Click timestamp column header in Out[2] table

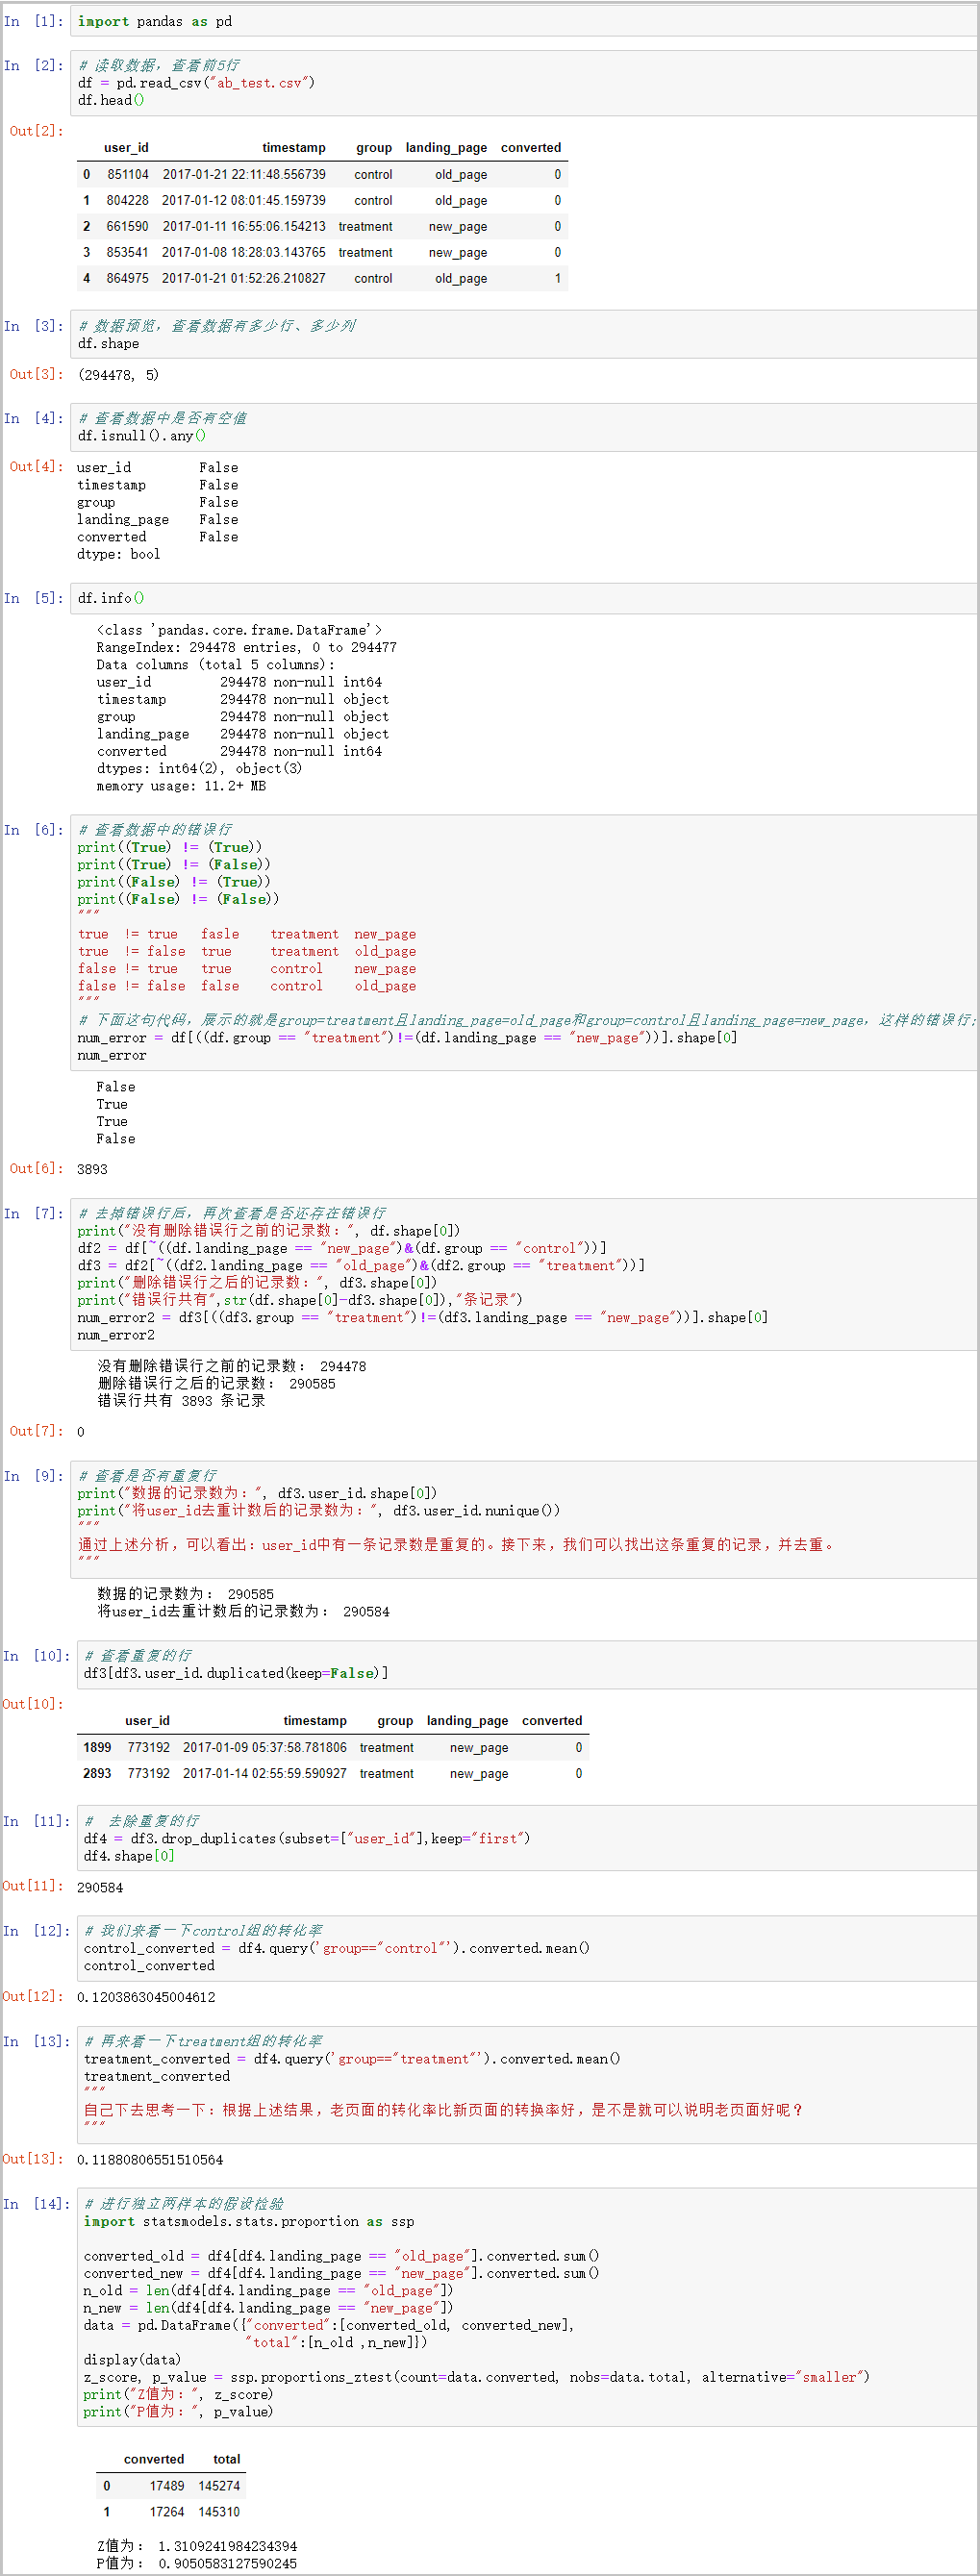click(x=293, y=147)
